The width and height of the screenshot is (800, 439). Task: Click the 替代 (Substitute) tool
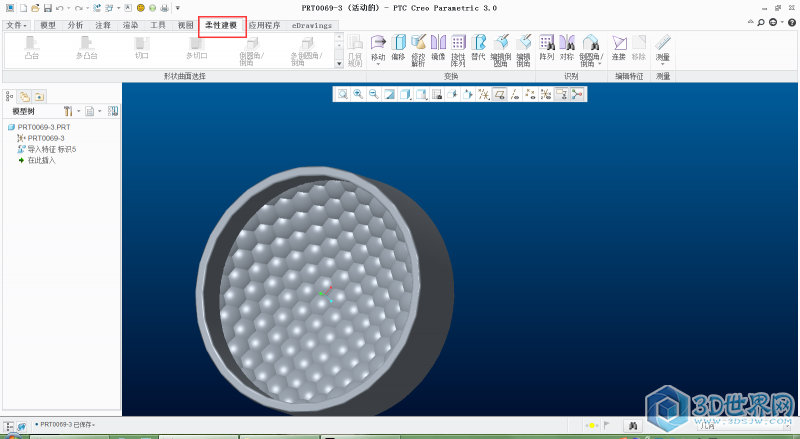478,48
